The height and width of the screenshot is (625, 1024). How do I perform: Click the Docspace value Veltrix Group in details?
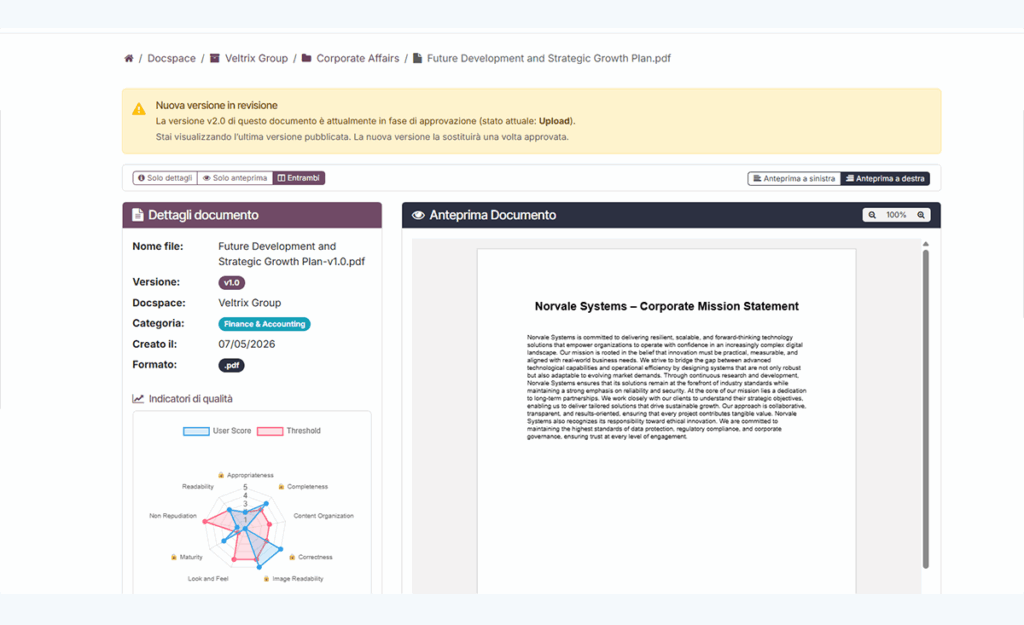point(249,303)
